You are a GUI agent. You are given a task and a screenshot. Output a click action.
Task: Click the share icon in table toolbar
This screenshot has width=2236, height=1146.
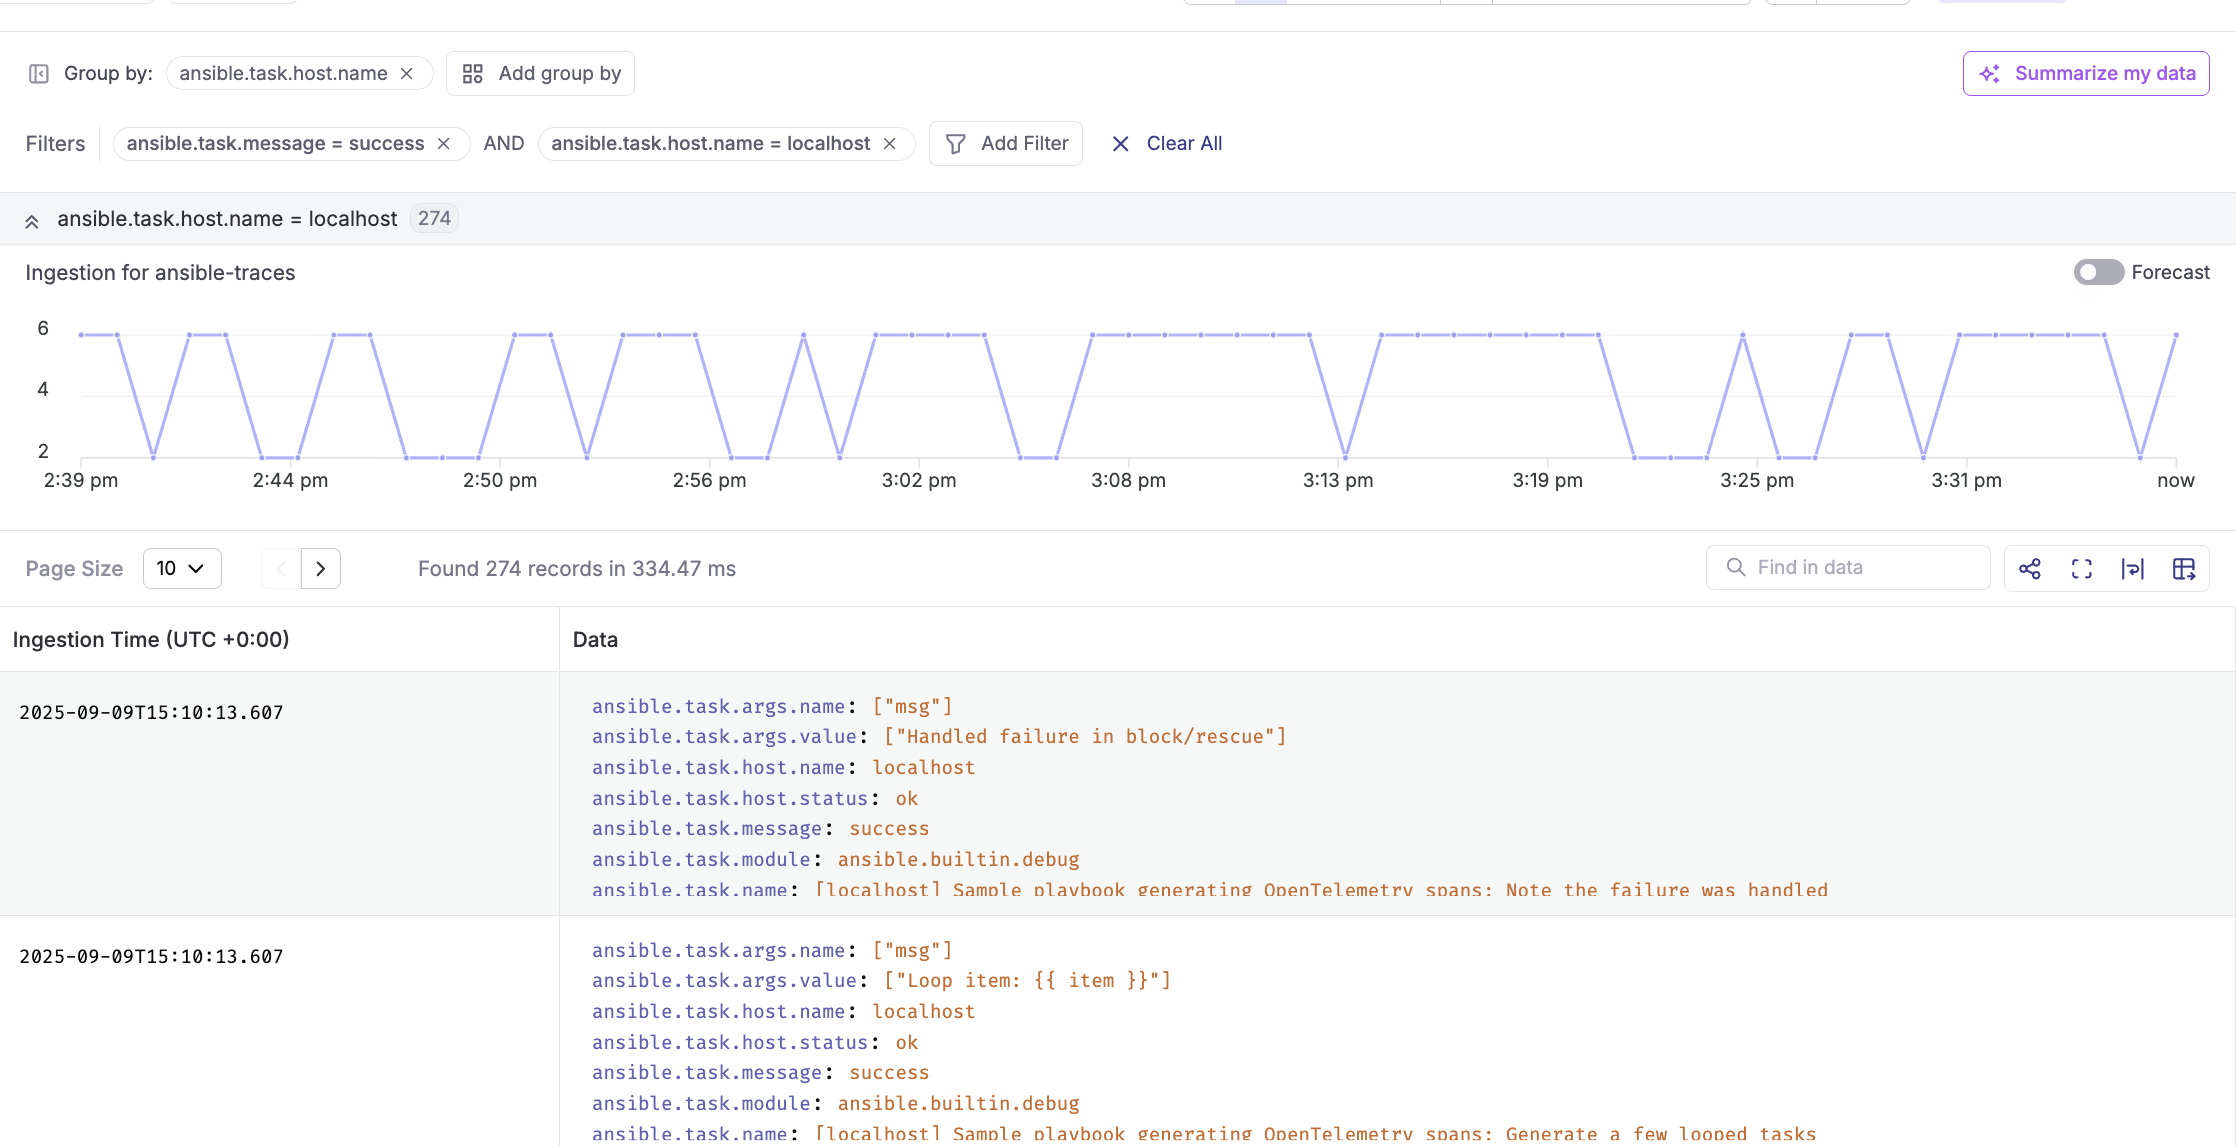click(x=2030, y=569)
